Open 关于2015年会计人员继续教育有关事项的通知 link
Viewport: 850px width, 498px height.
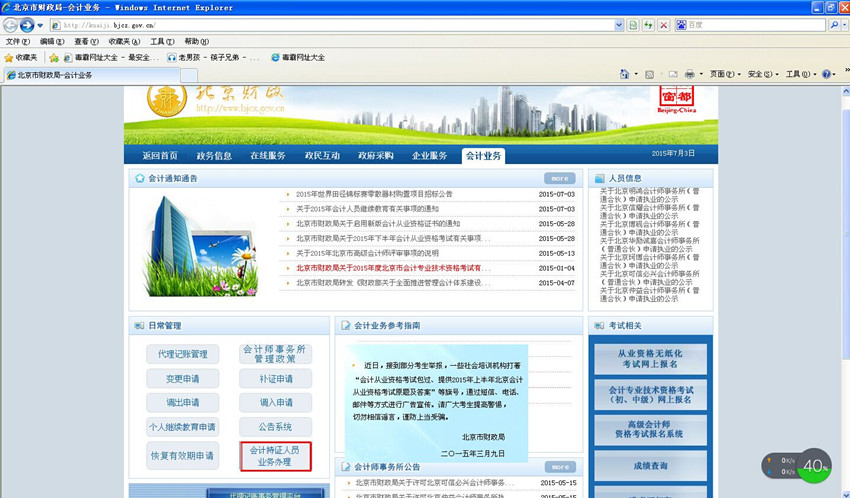pyautogui.click(x=368, y=209)
